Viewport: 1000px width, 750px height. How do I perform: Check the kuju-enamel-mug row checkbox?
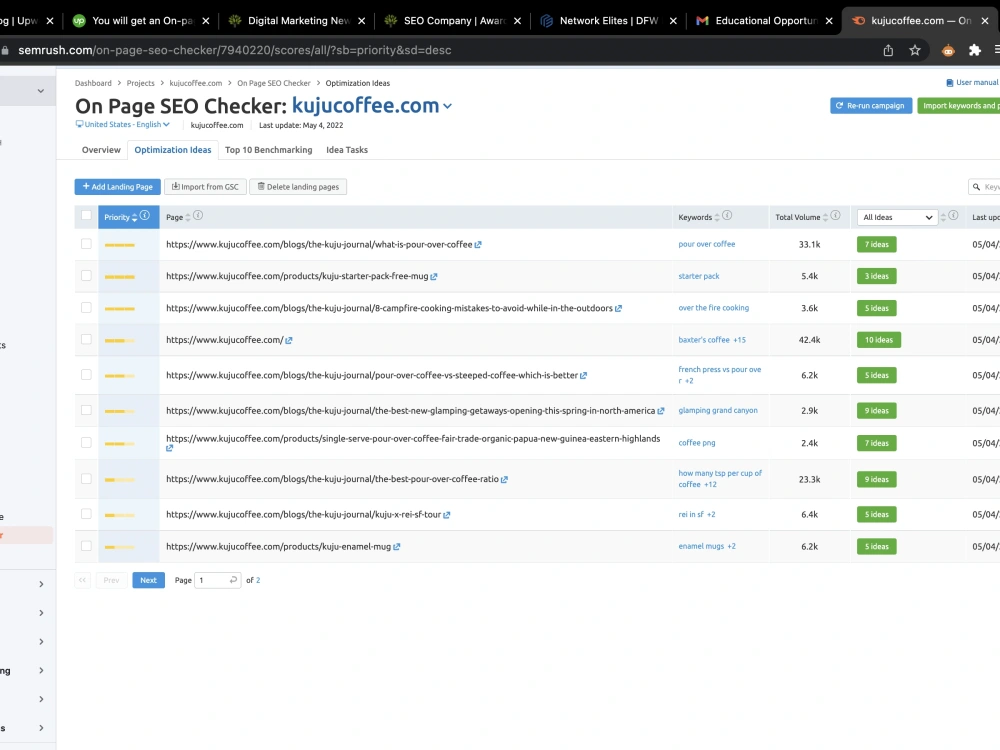click(86, 546)
